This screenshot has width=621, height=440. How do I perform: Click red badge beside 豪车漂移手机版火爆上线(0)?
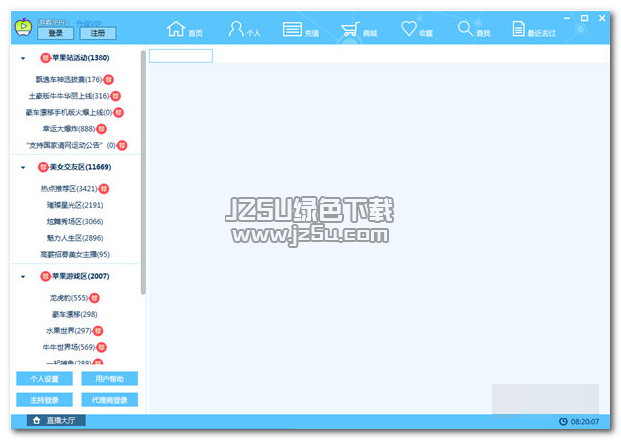tap(118, 112)
